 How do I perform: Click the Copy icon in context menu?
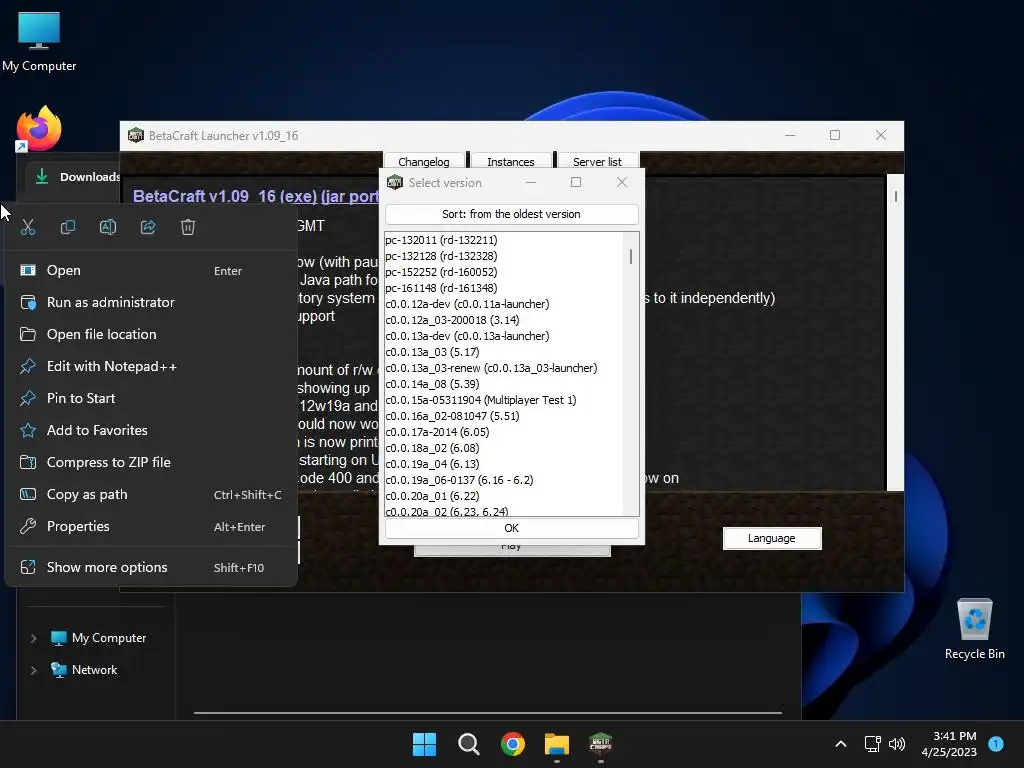tap(68, 227)
